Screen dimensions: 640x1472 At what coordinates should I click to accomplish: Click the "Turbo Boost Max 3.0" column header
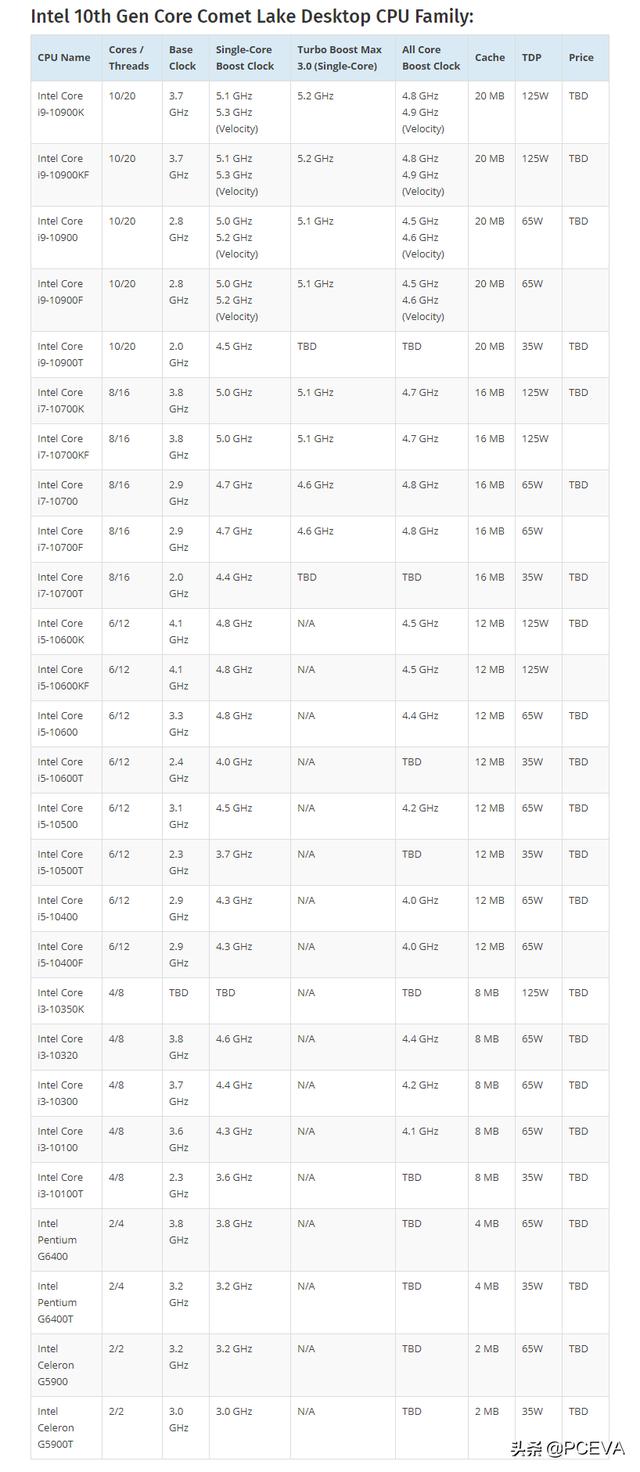[339, 58]
